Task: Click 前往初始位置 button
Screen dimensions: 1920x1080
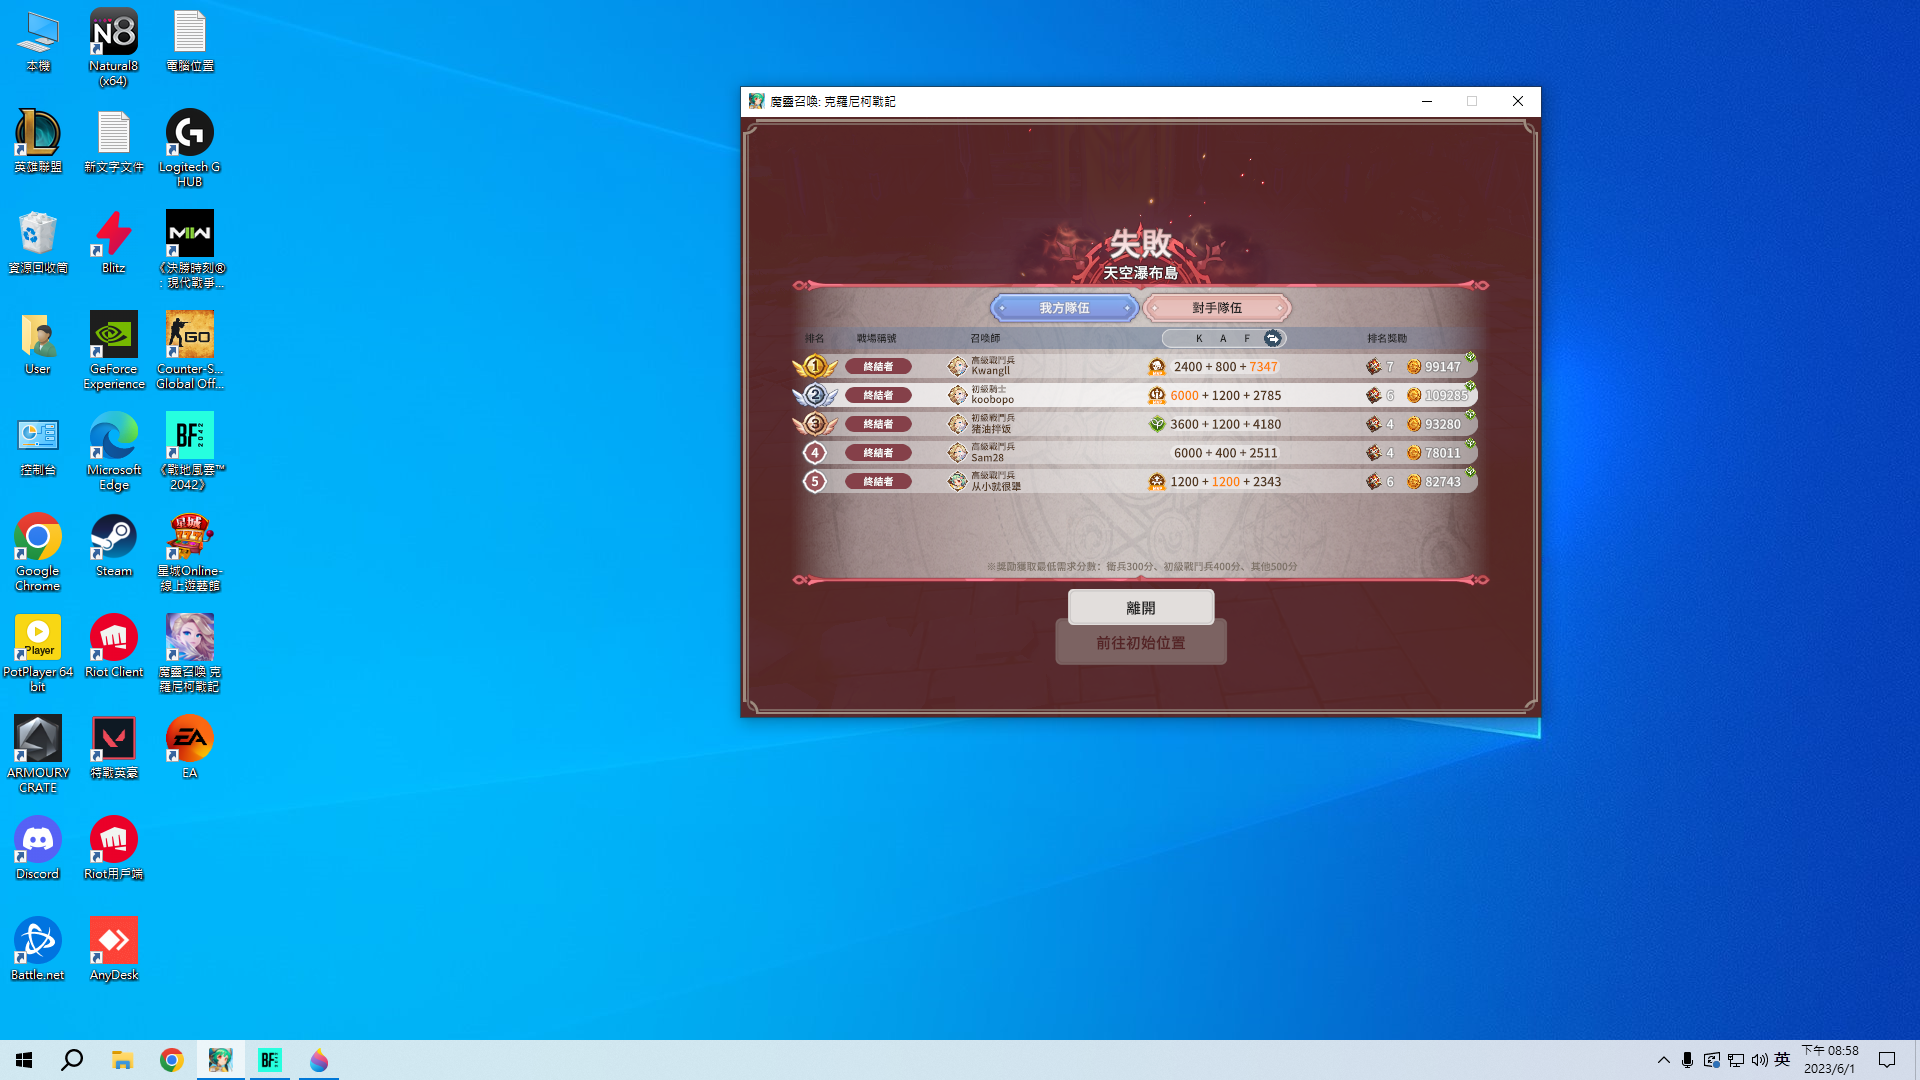Action: pos(1140,643)
